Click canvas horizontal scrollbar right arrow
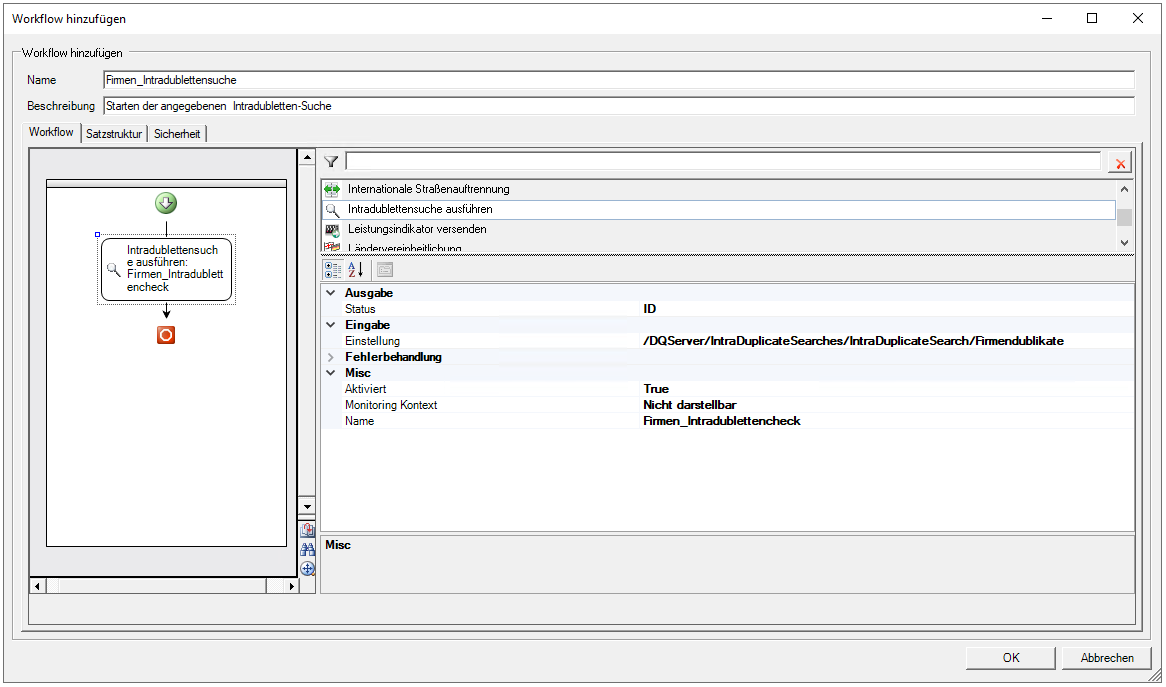The image size is (1166, 687). (x=292, y=586)
